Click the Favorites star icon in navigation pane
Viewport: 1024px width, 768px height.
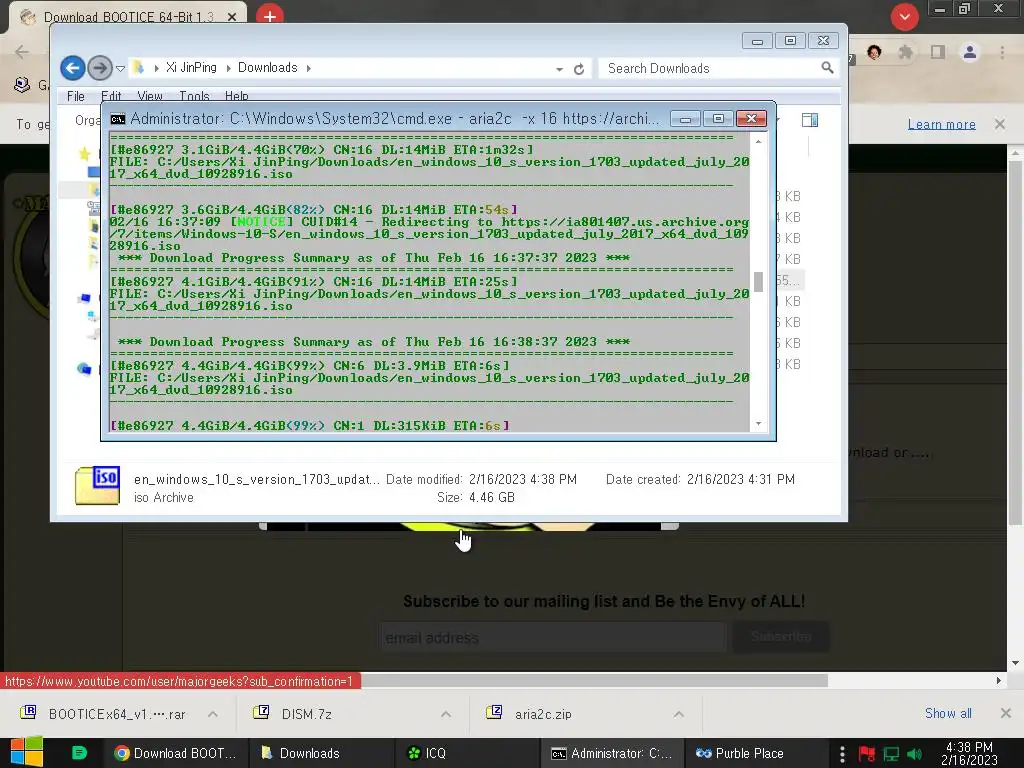(84, 153)
